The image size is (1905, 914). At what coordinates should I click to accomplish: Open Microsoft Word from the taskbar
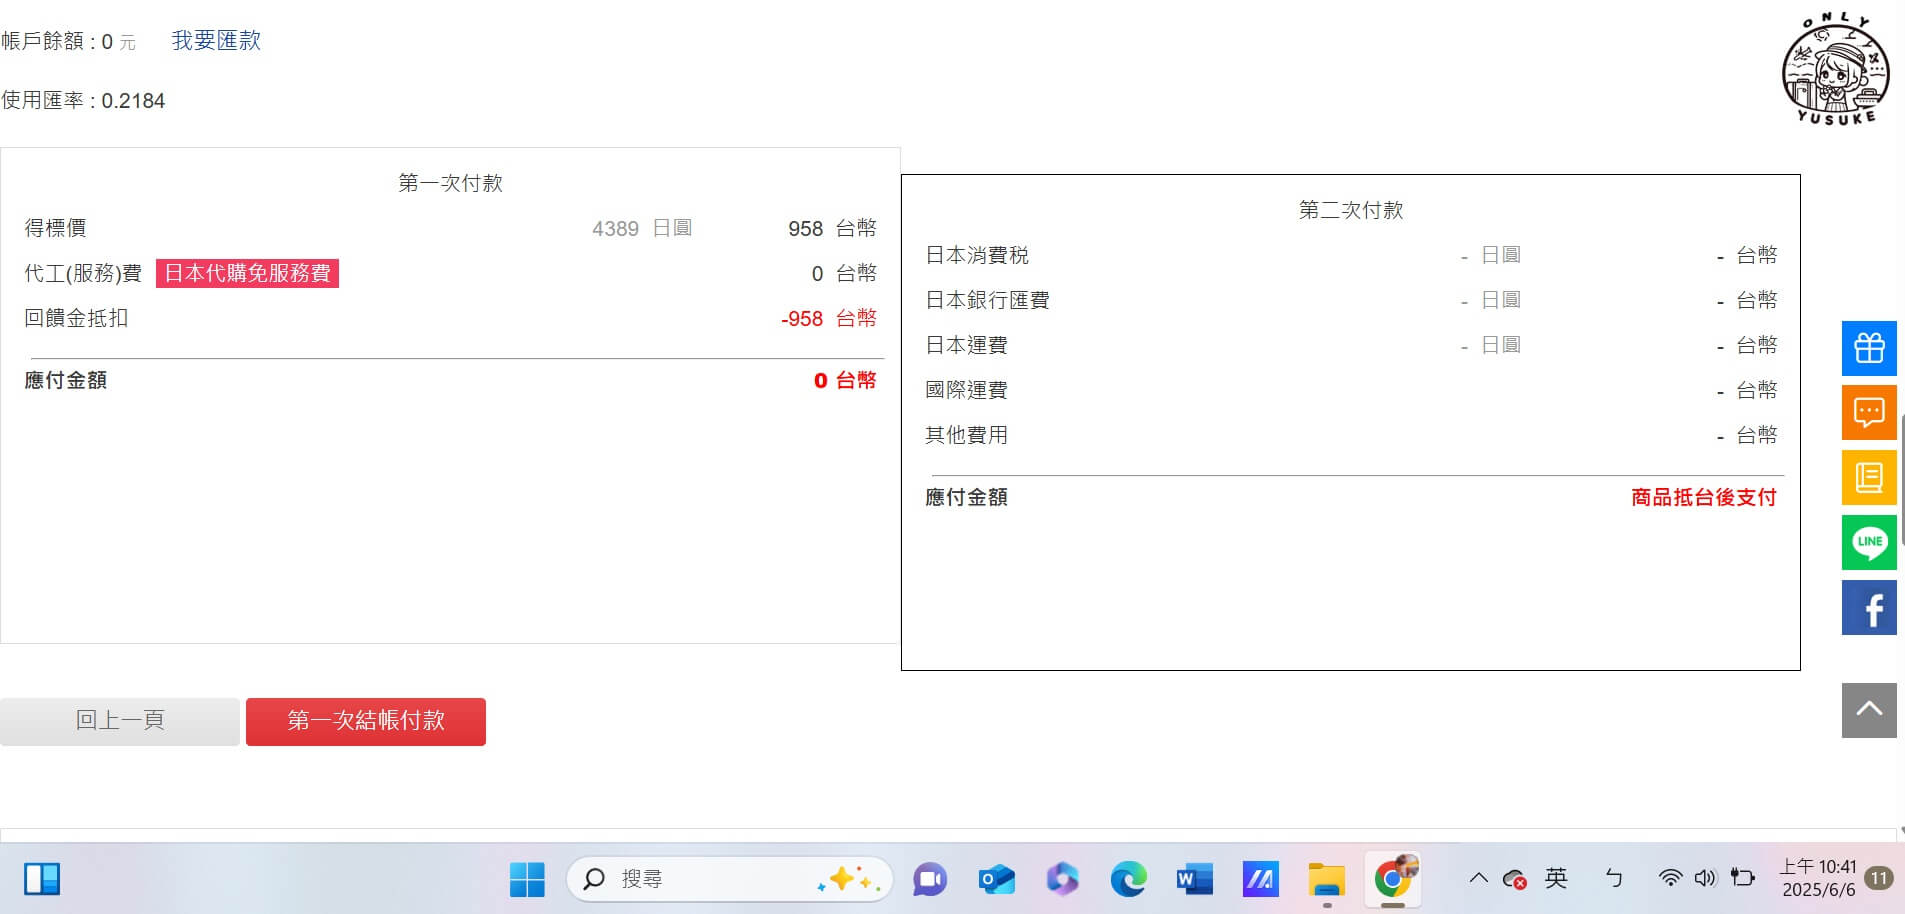[1194, 879]
